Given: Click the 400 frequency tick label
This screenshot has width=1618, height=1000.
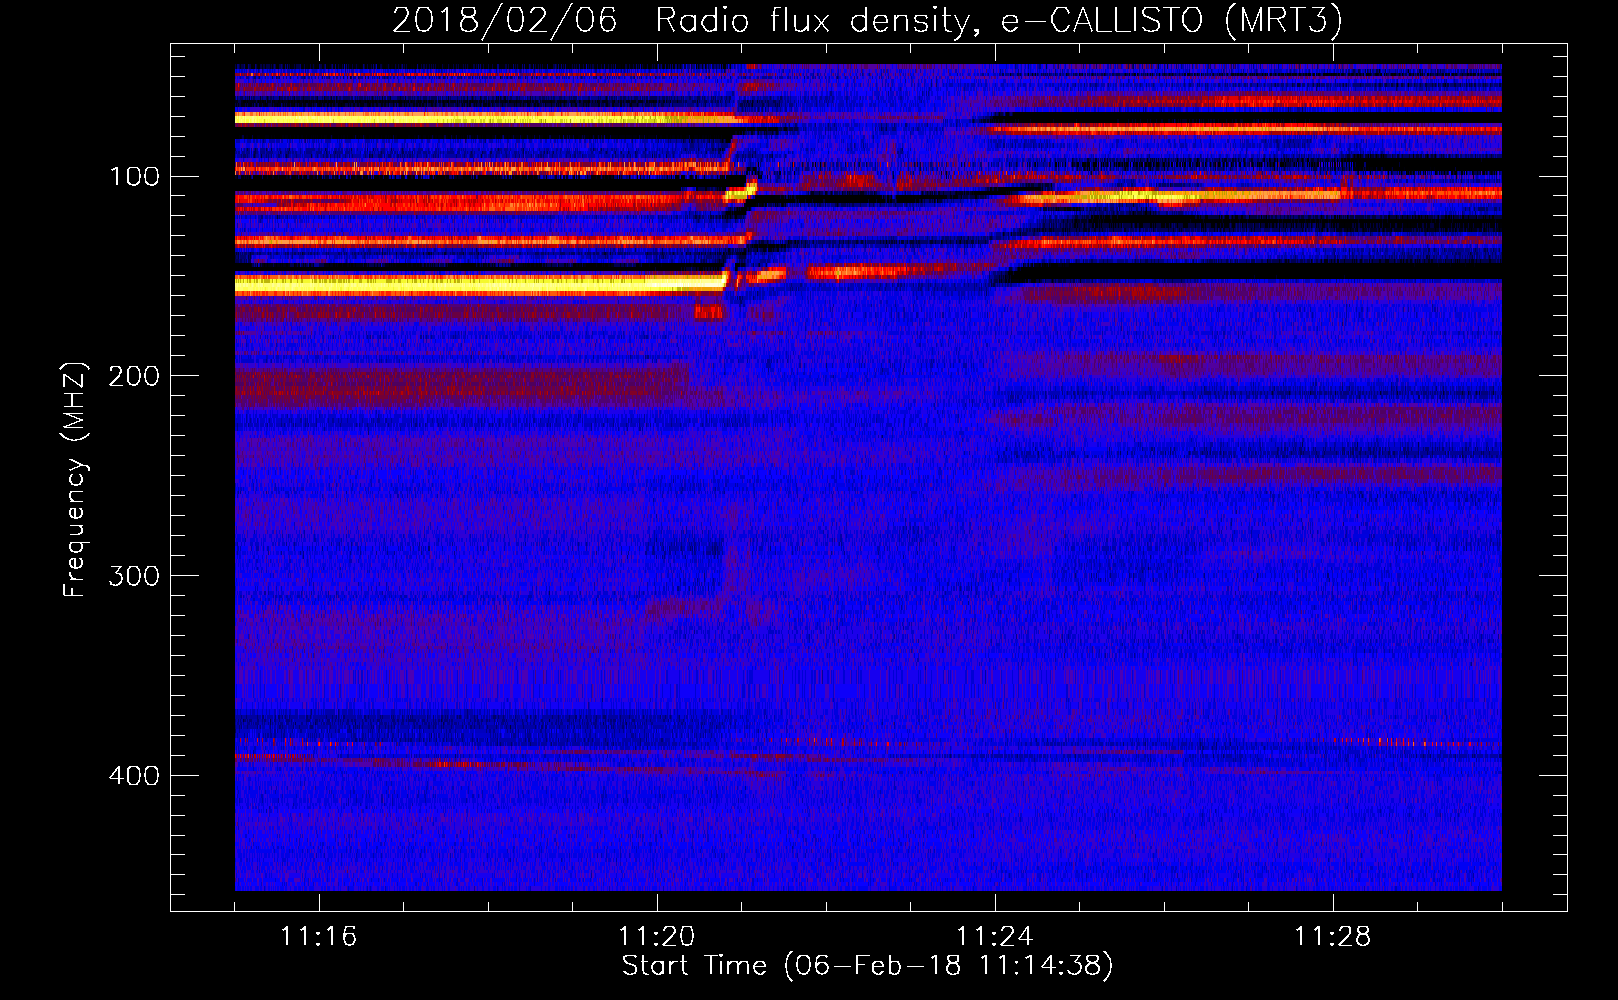Looking at the screenshot, I should point(134,777).
